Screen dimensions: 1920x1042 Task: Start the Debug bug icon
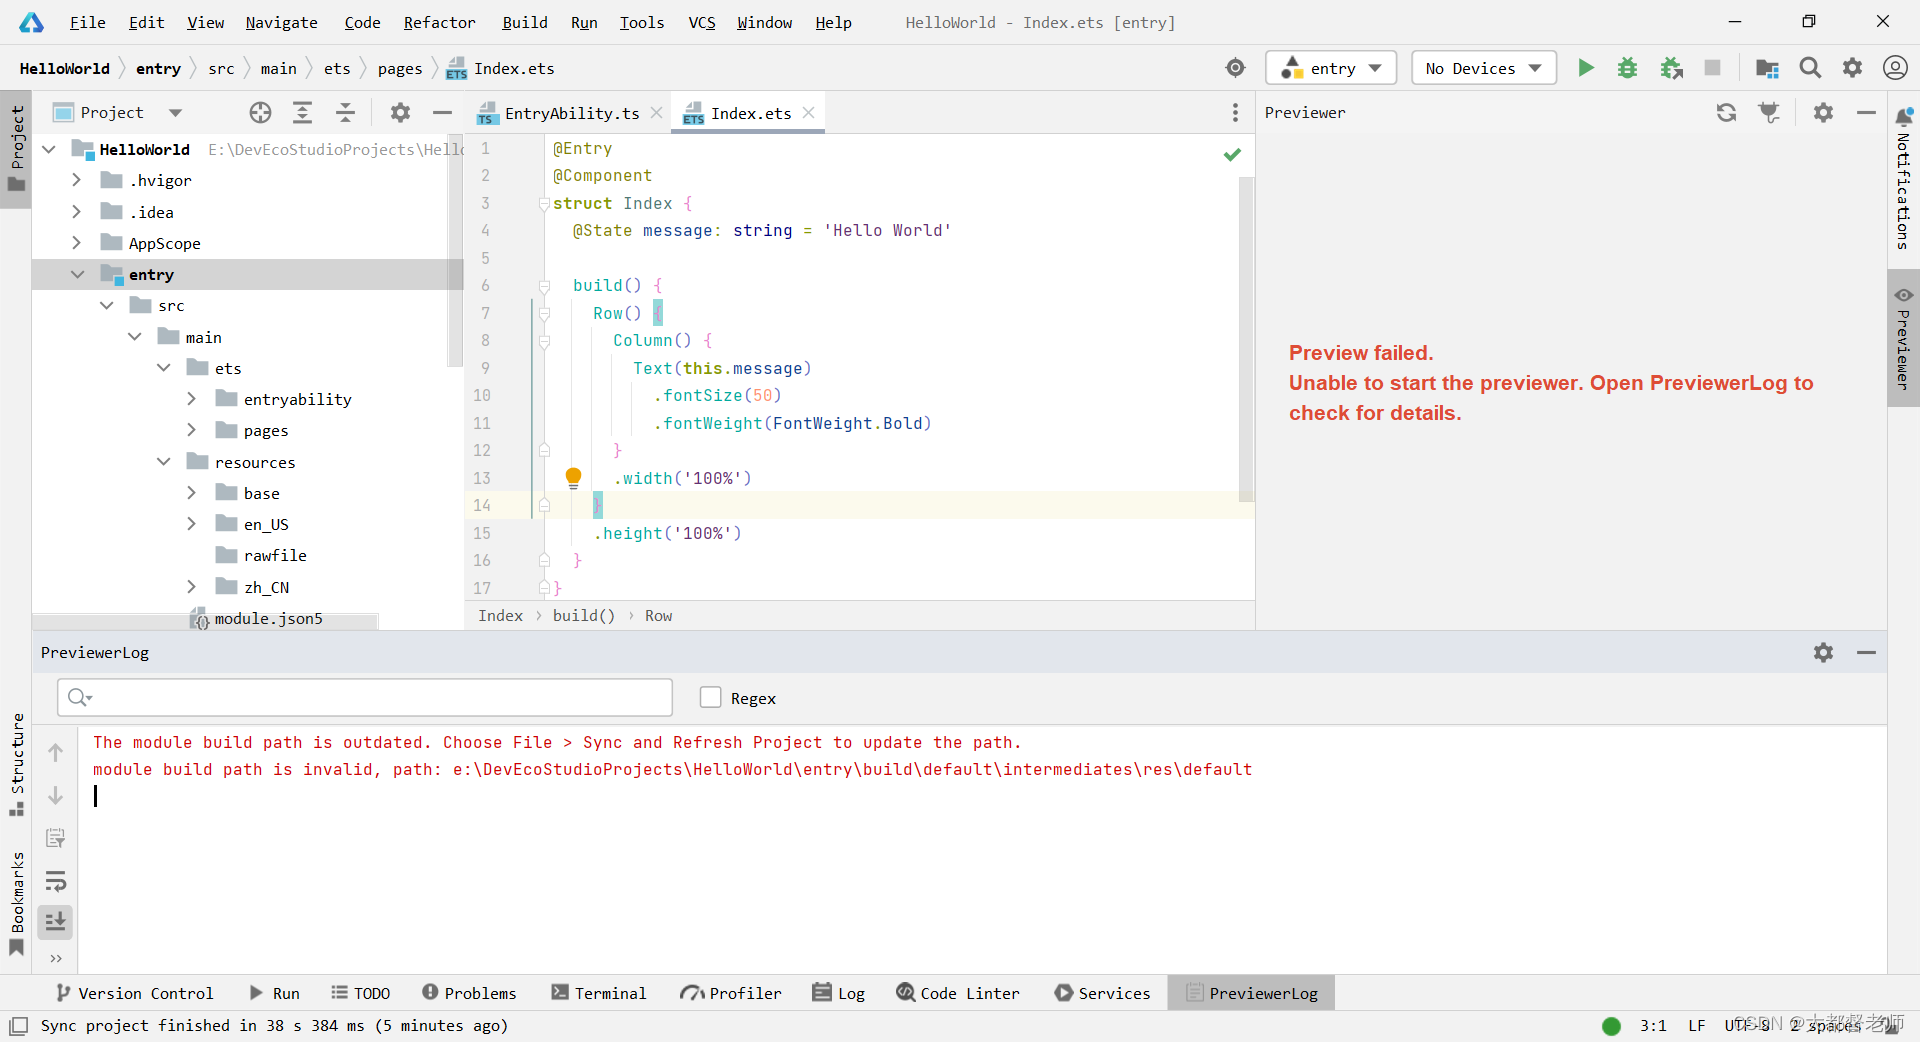tap(1628, 68)
